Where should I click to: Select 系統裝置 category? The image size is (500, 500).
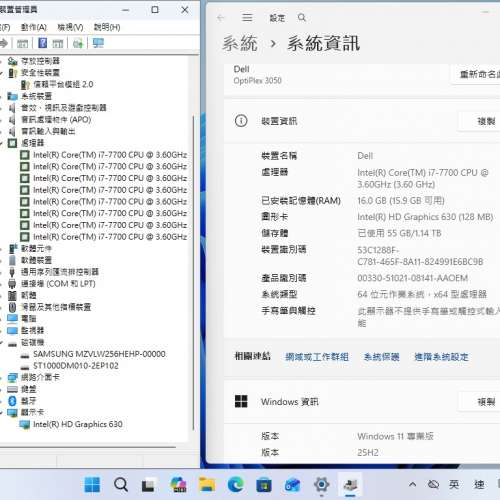(37, 96)
